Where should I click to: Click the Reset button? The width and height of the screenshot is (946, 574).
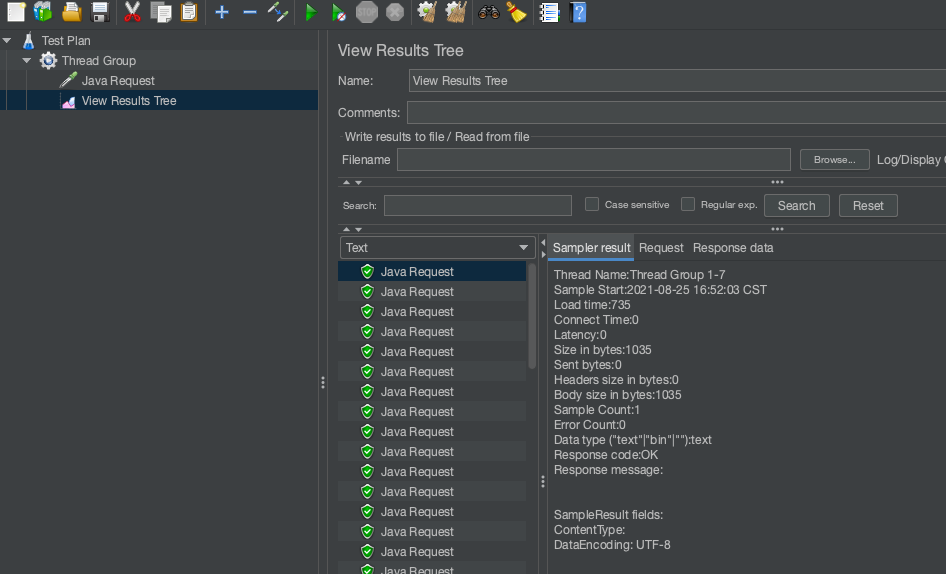(x=868, y=205)
